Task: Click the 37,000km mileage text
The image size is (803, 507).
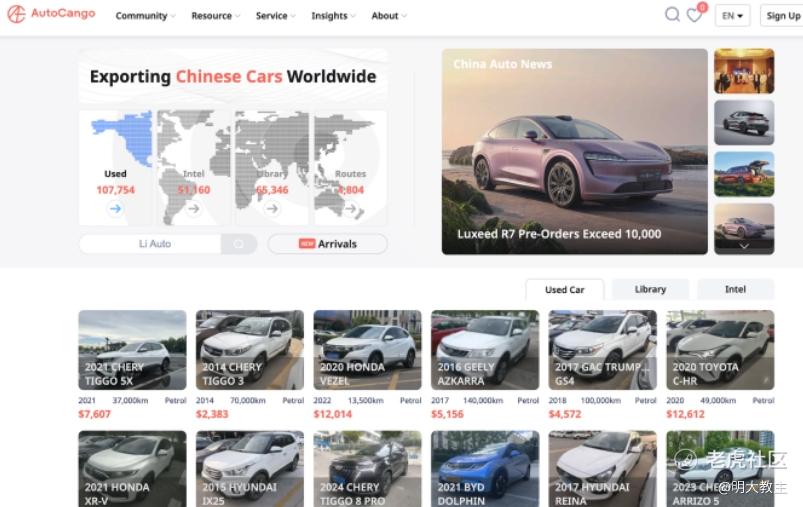Action: pyautogui.click(x=130, y=400)
